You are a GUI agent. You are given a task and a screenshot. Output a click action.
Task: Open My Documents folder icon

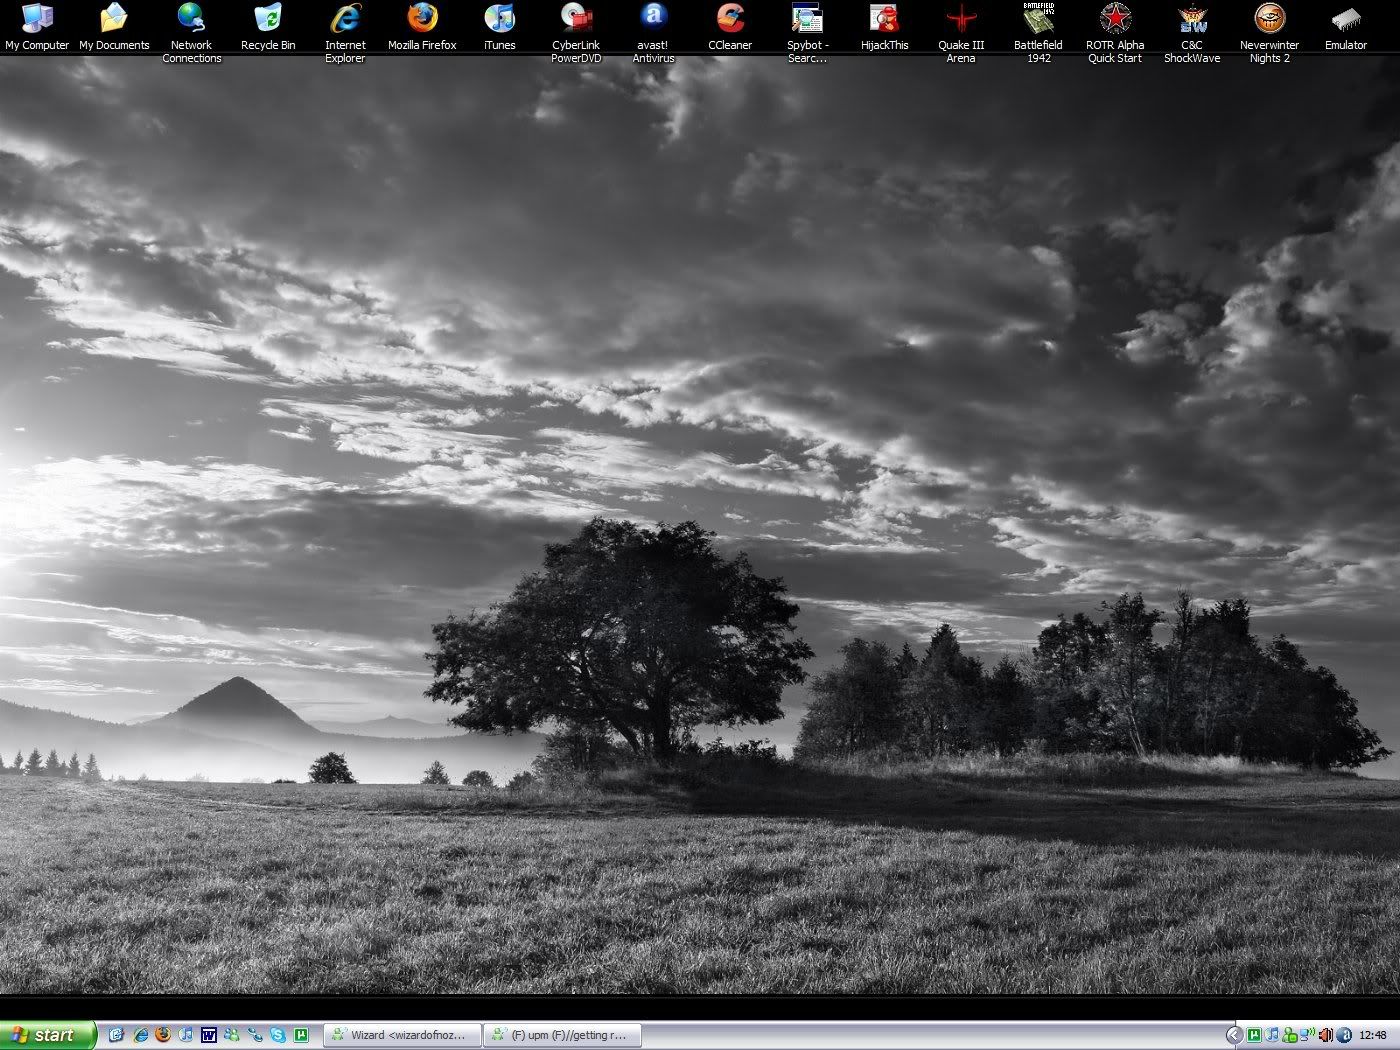(114, 27)
